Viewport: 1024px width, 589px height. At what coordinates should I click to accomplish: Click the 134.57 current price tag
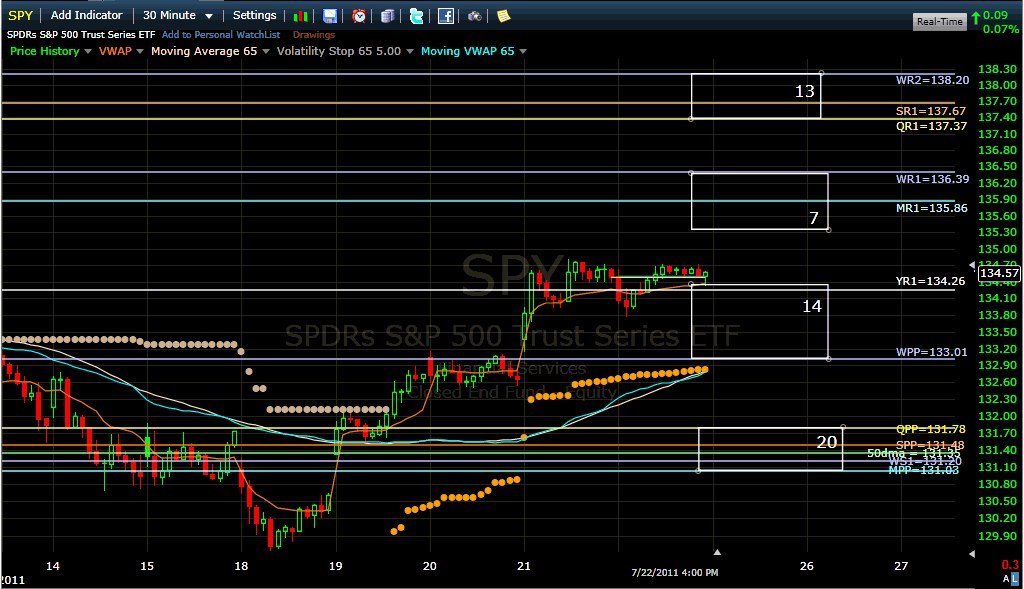(x=999, y=273)
